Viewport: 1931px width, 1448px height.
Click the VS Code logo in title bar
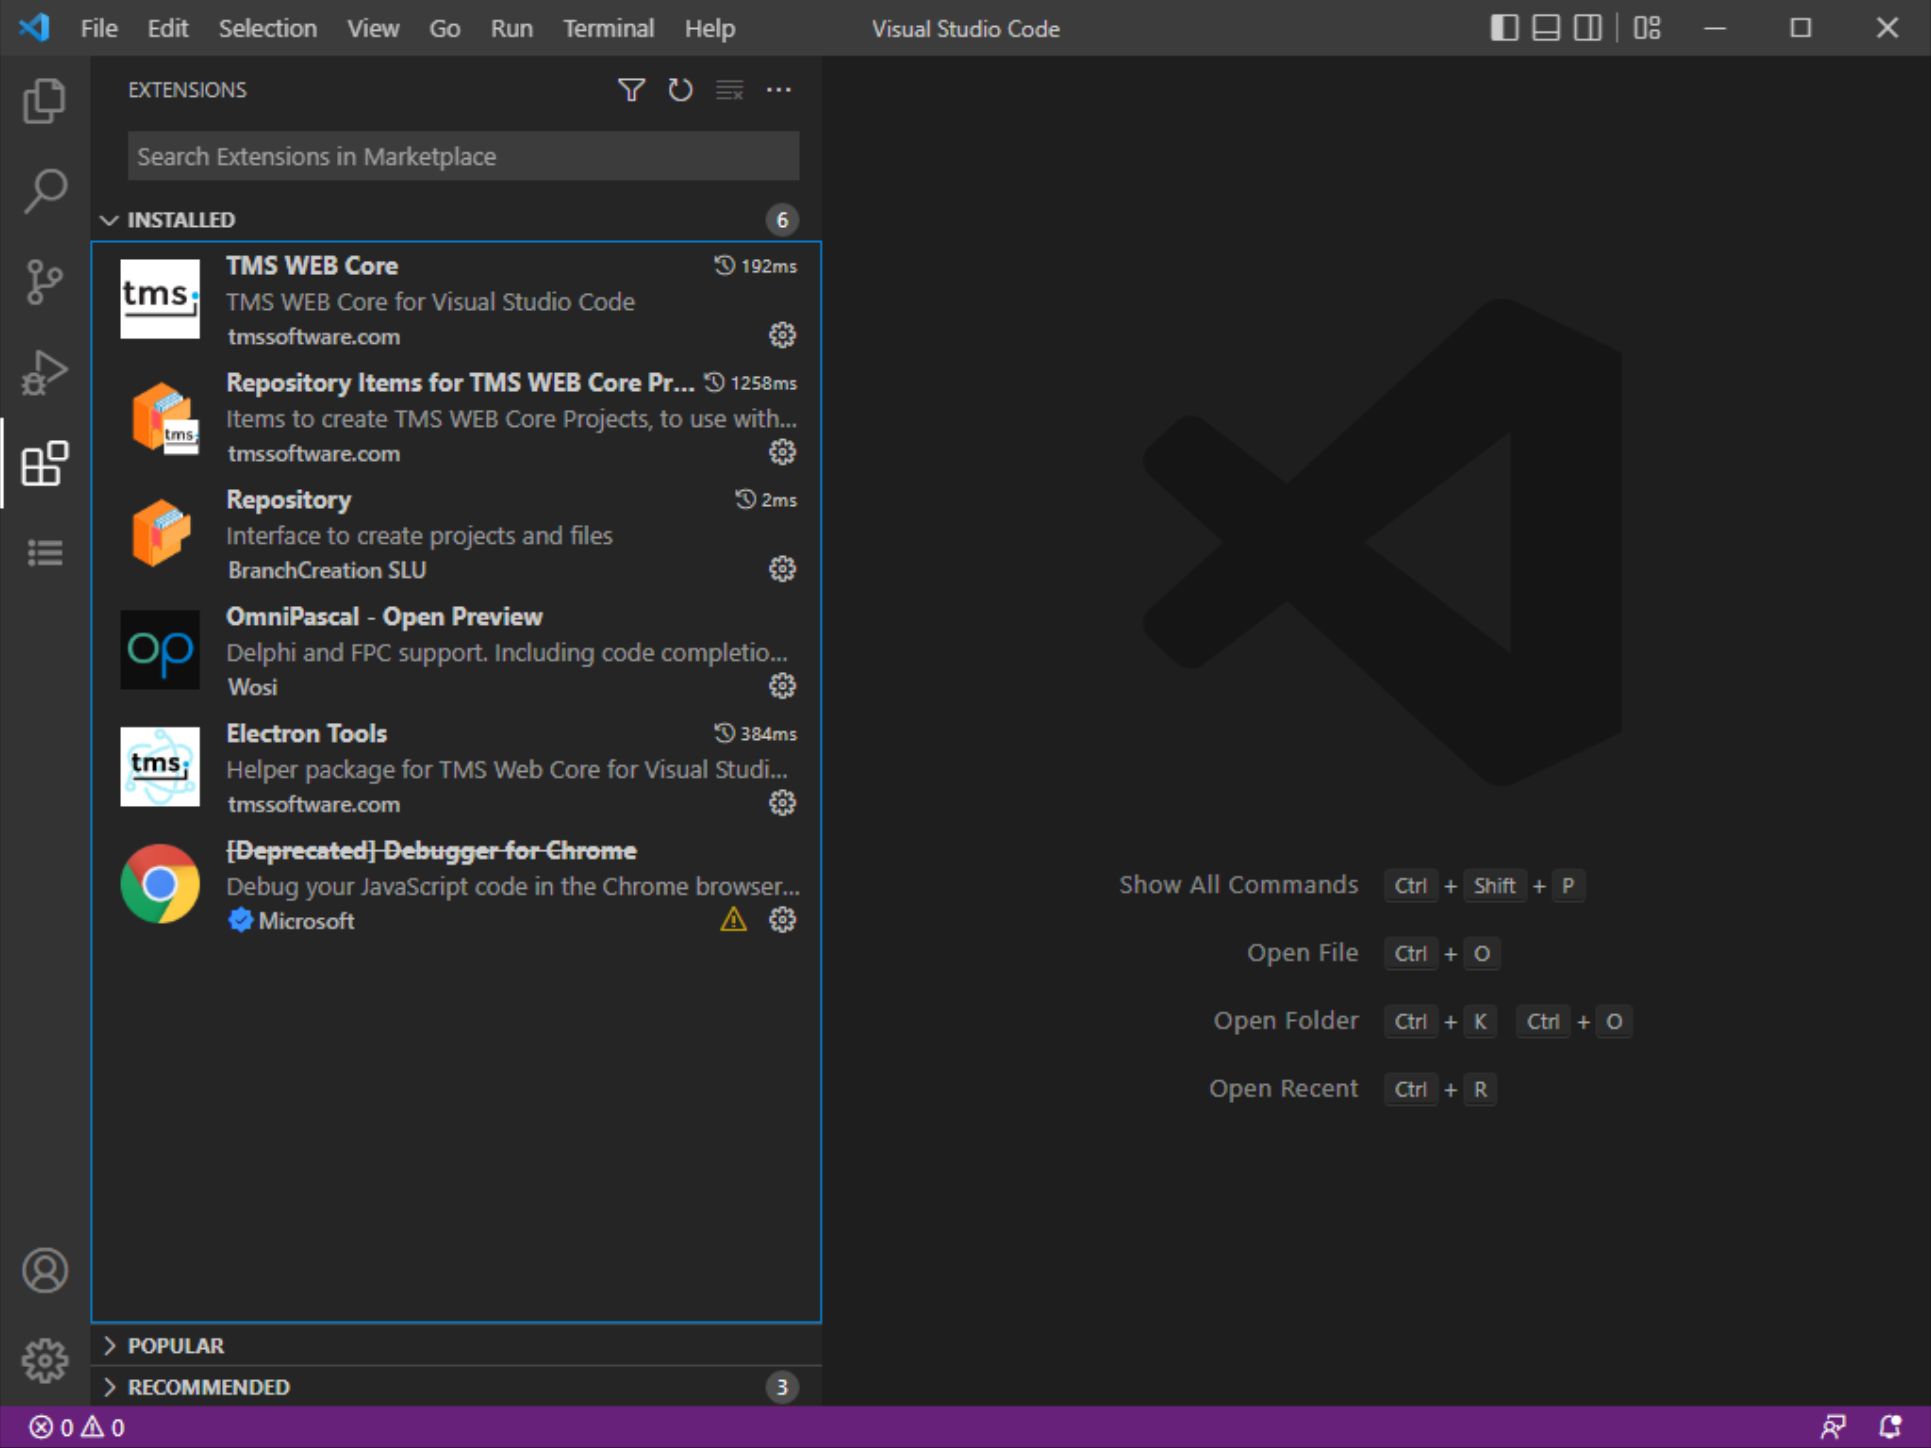tap(34, 27)
